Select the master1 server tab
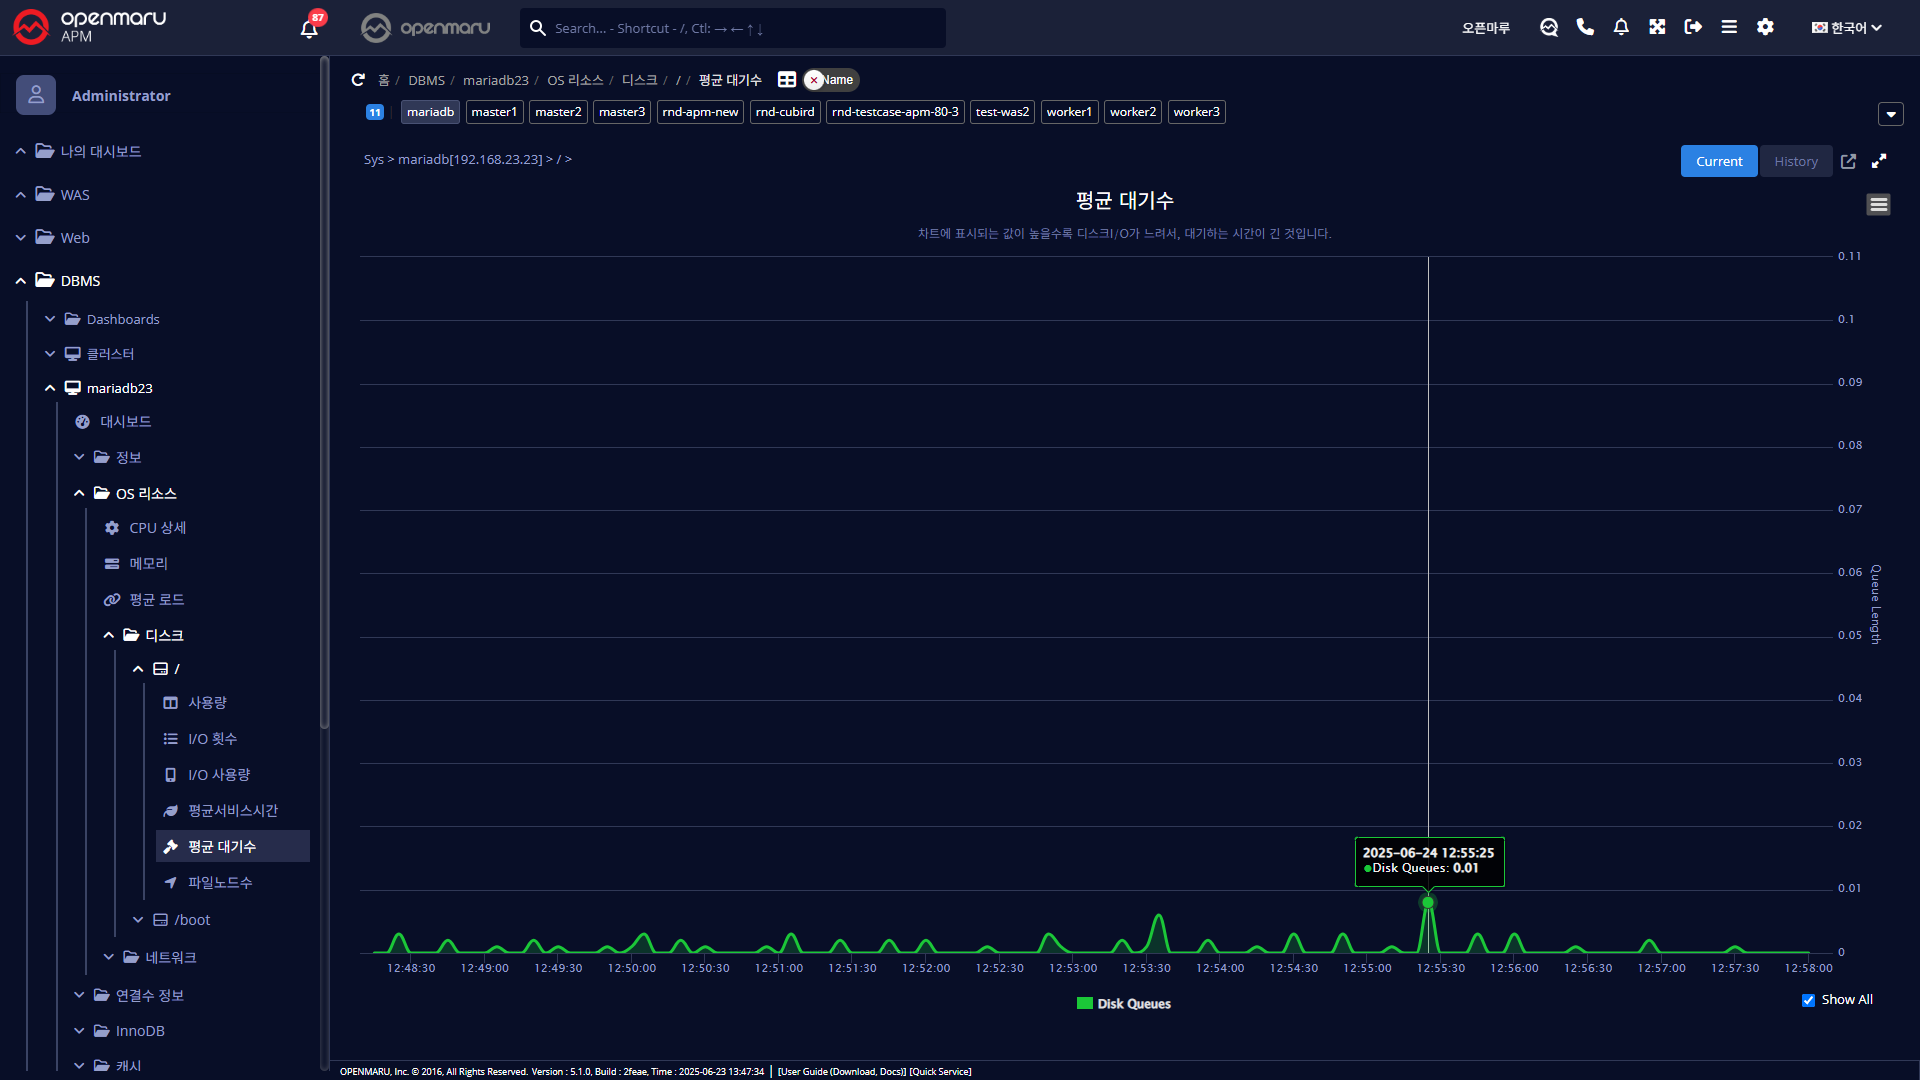Image resolution: width=1920 pixels, height=1080 pixels. click(x=494, y=112)
